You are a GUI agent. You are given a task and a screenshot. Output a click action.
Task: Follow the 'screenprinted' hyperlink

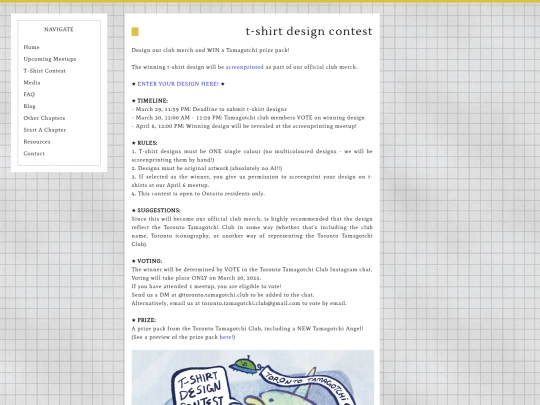245,67
